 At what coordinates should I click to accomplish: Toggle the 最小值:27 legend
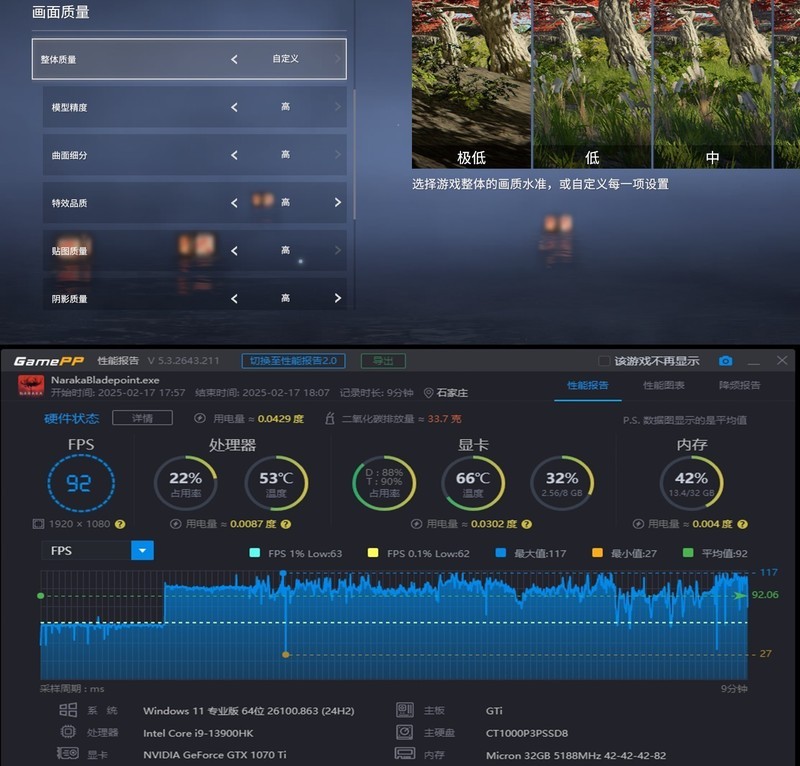pyautogui.click(x=597, y=553)
